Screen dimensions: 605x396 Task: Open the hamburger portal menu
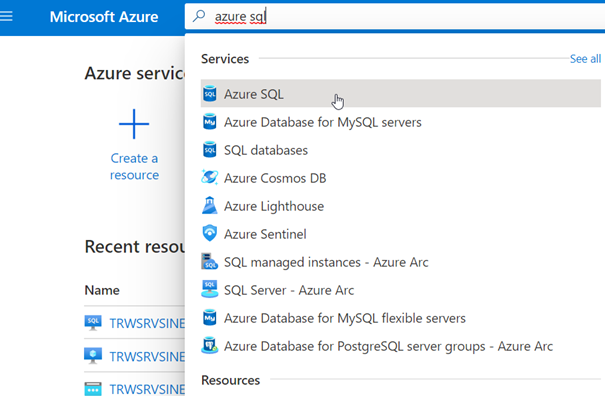click(x=6, y=16)
